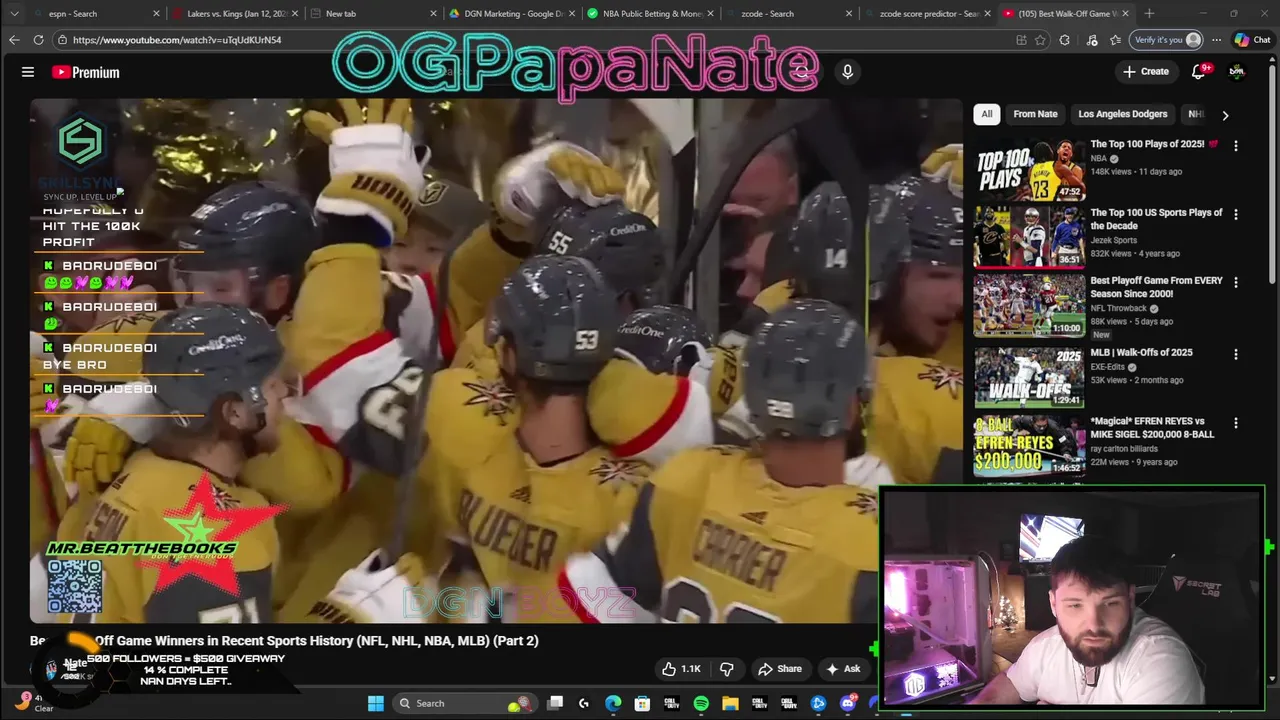1280x720 pixels.
Task: Open EFREN REYES $200,000 thumbnail
Action: [1029, 445]
